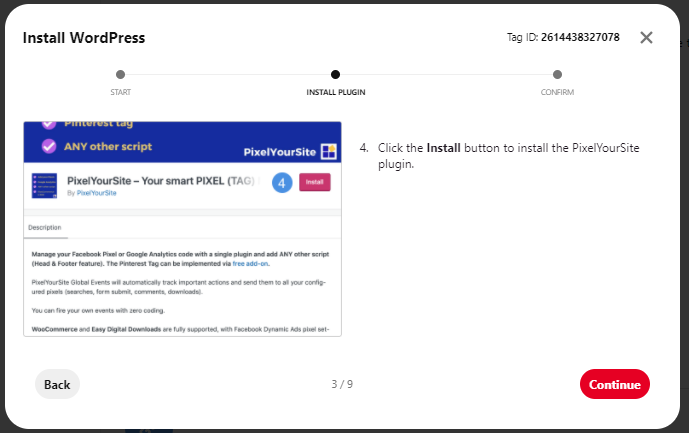Click the 3 / 9 page indicator

[x=342, y=384]
